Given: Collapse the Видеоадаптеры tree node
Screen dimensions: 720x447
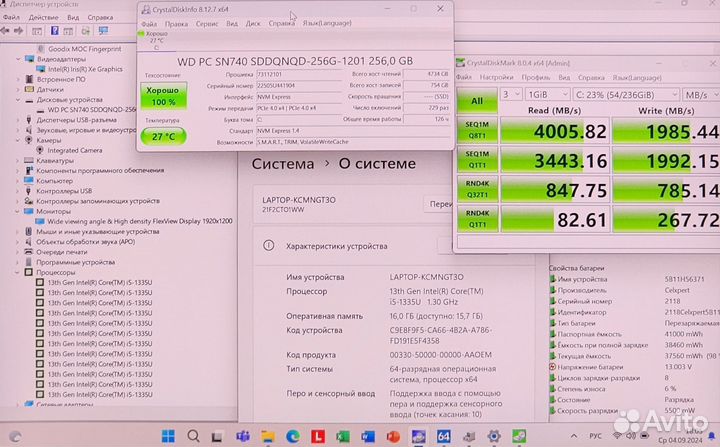Looking at the screenshot, I should click(x=18, y=59).
